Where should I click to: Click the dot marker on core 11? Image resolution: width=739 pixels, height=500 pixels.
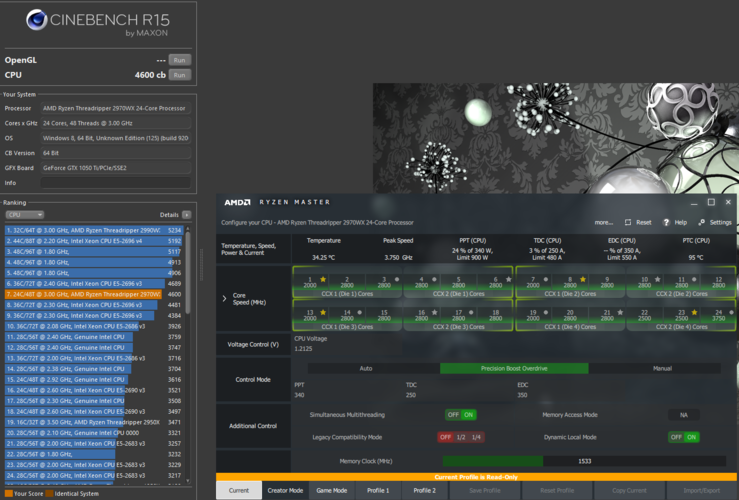coord(694,279)
